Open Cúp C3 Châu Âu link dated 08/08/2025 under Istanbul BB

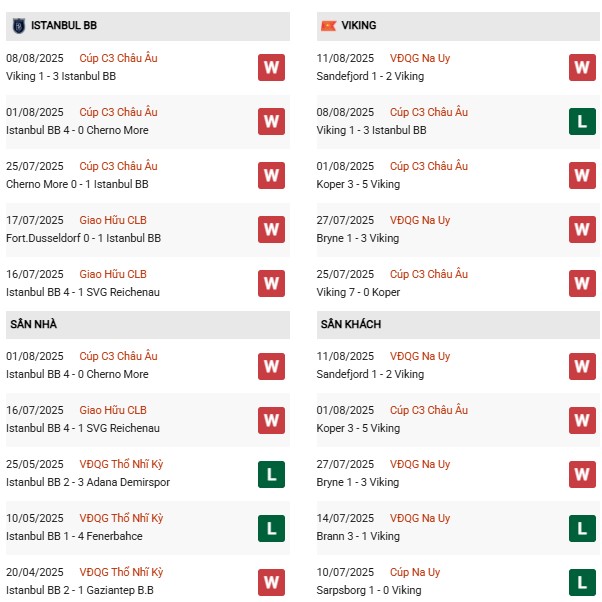(118, 58)
